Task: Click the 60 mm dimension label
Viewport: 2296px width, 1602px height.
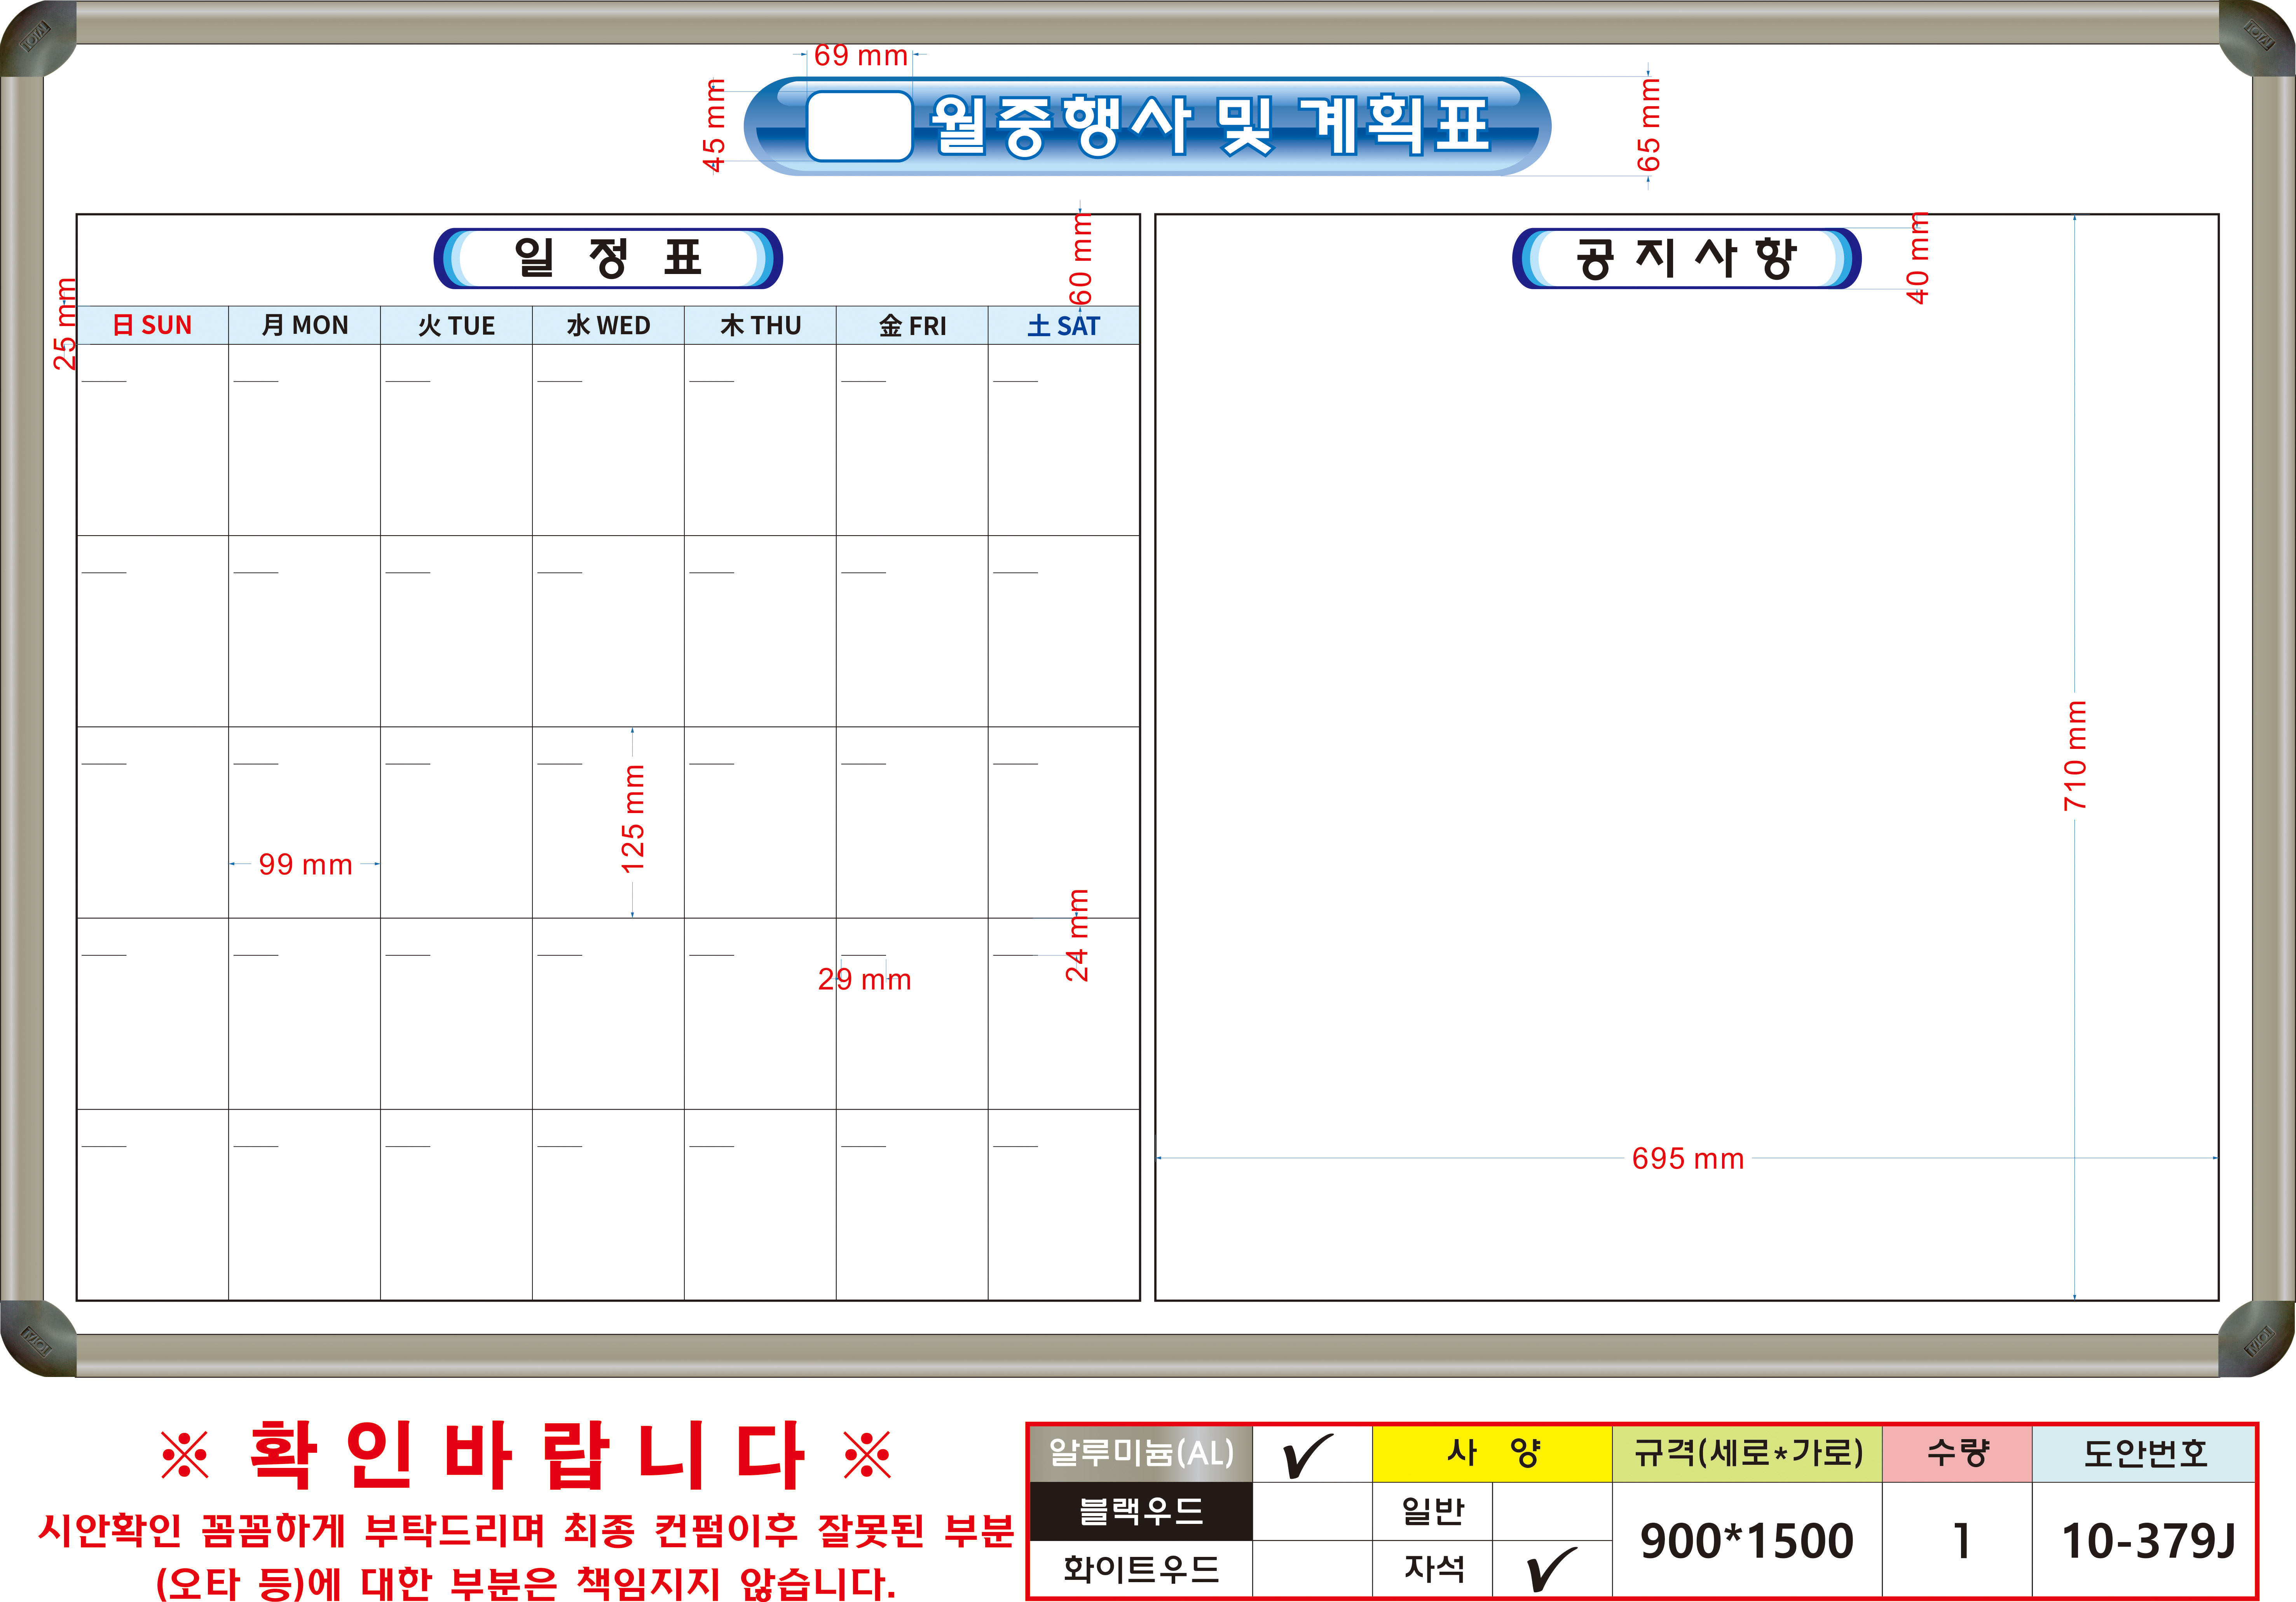Action: click(x=1081, y=259)
